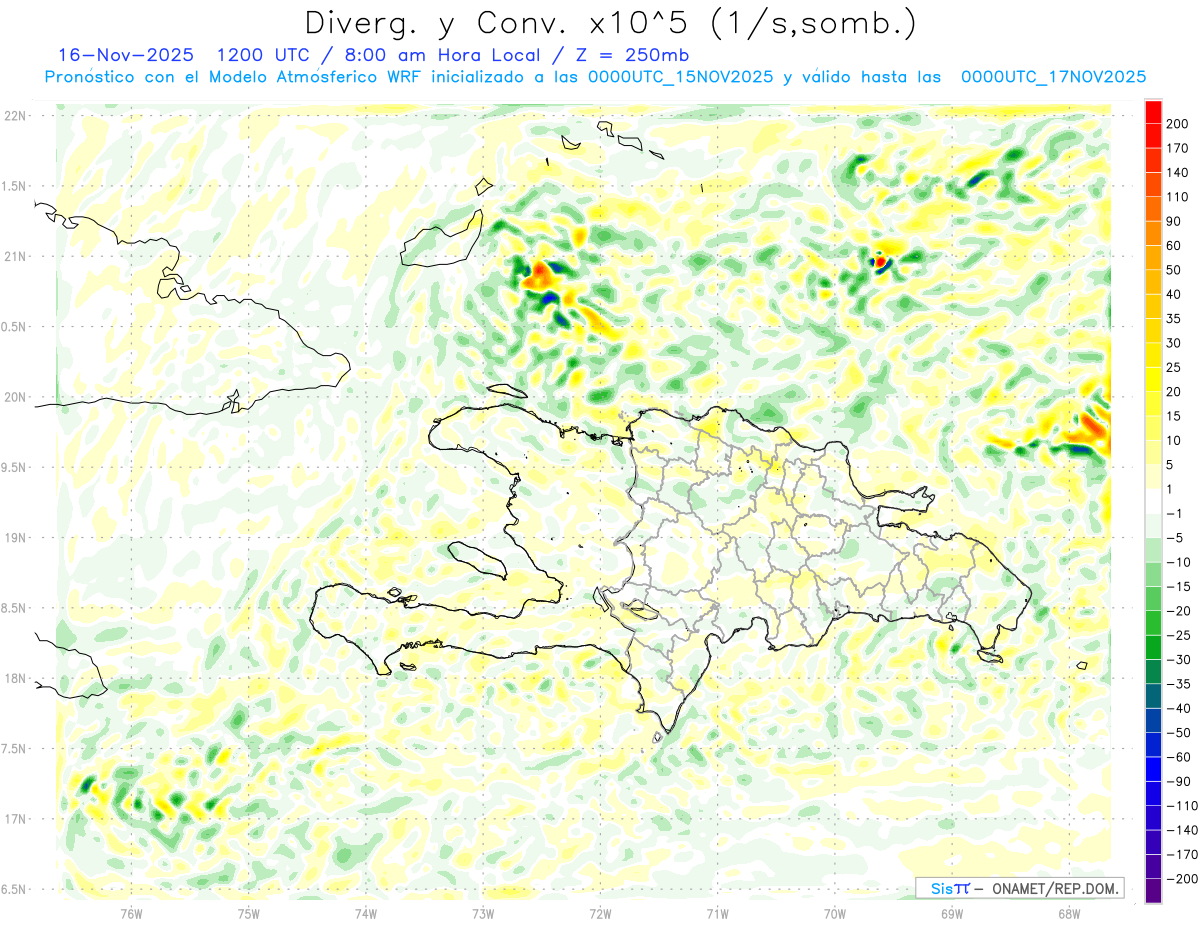Click the '8.5N' latitude label
The image size is (1200, 927).
(x=15, y=608)
